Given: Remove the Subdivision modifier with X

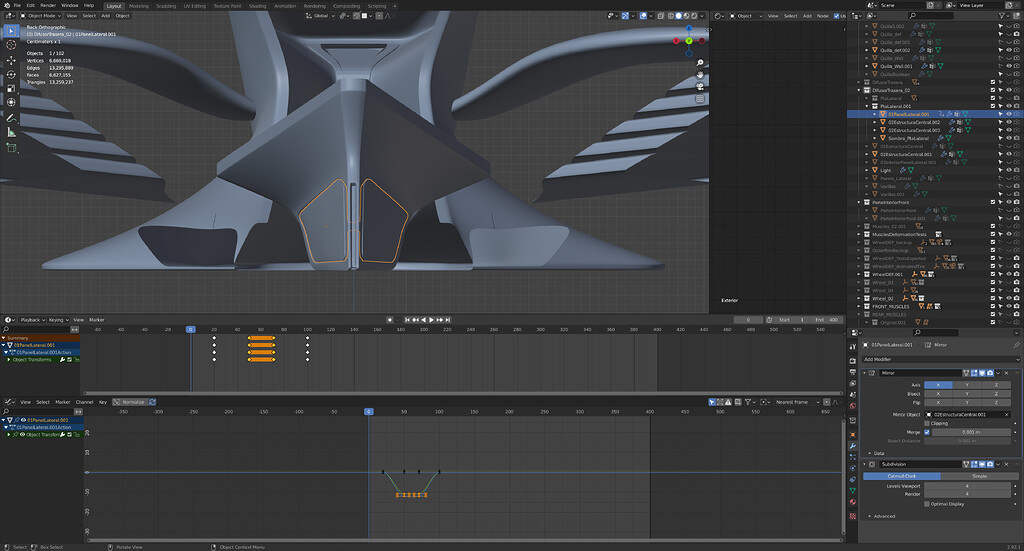Looking at the screenshot, I should (x=1006, y=464).
